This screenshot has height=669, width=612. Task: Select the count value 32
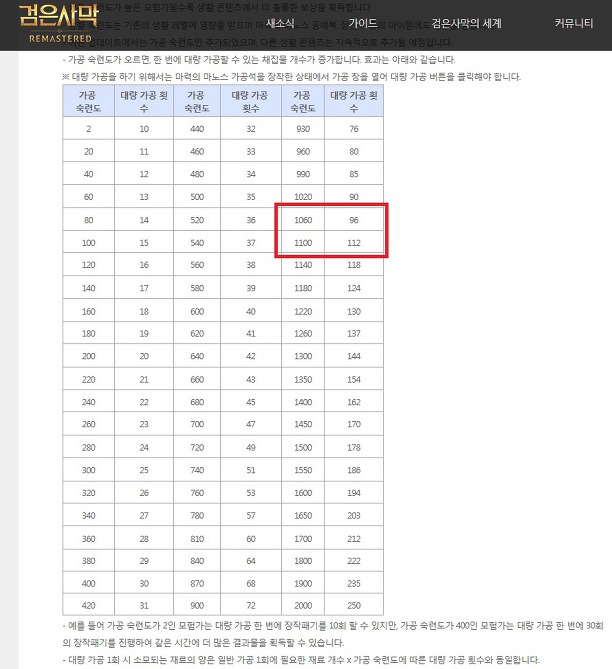pyautogui.click(x=251, y=129)
